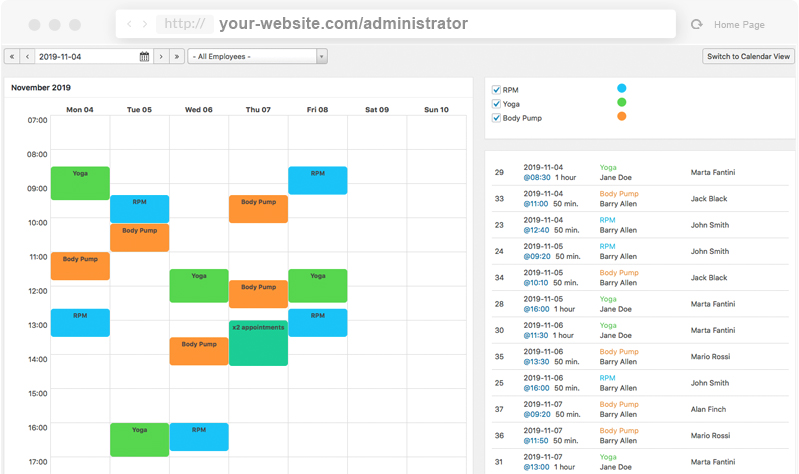Screen dimensions: 799x474
Task: Click the Thu 07 column header
Action: (258, 110)
